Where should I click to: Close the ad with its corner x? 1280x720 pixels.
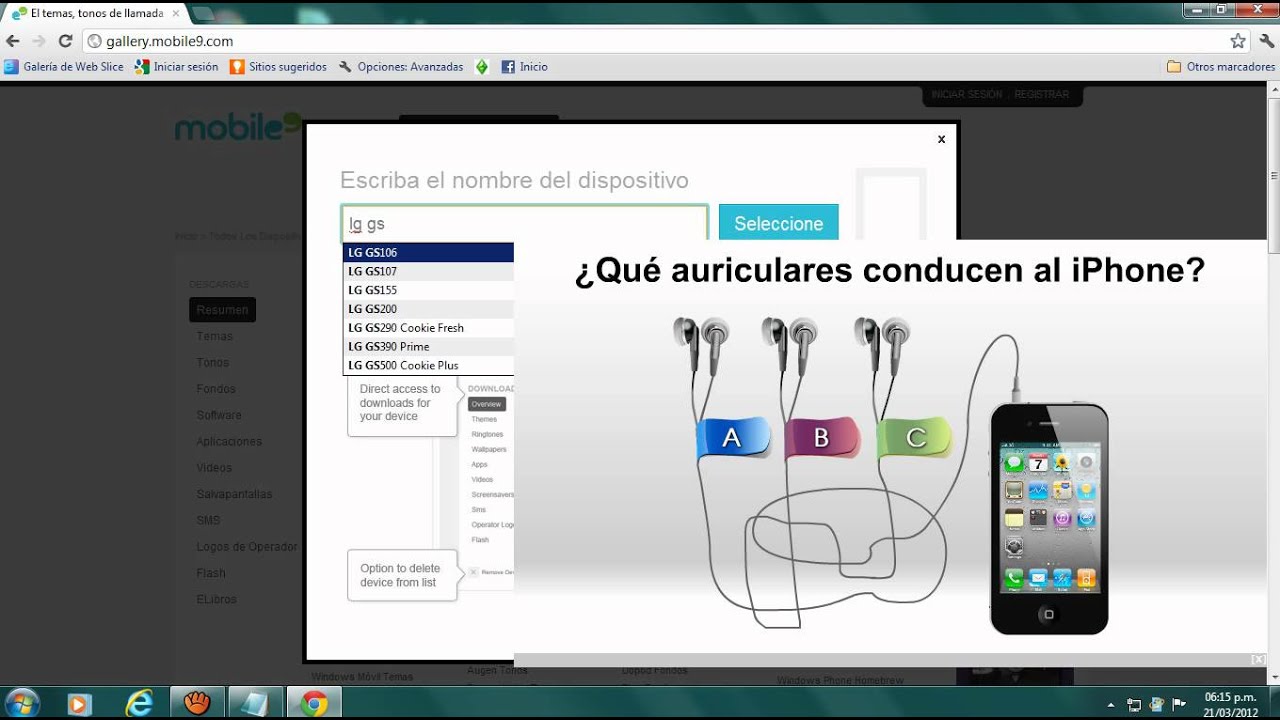(1258, 660)
